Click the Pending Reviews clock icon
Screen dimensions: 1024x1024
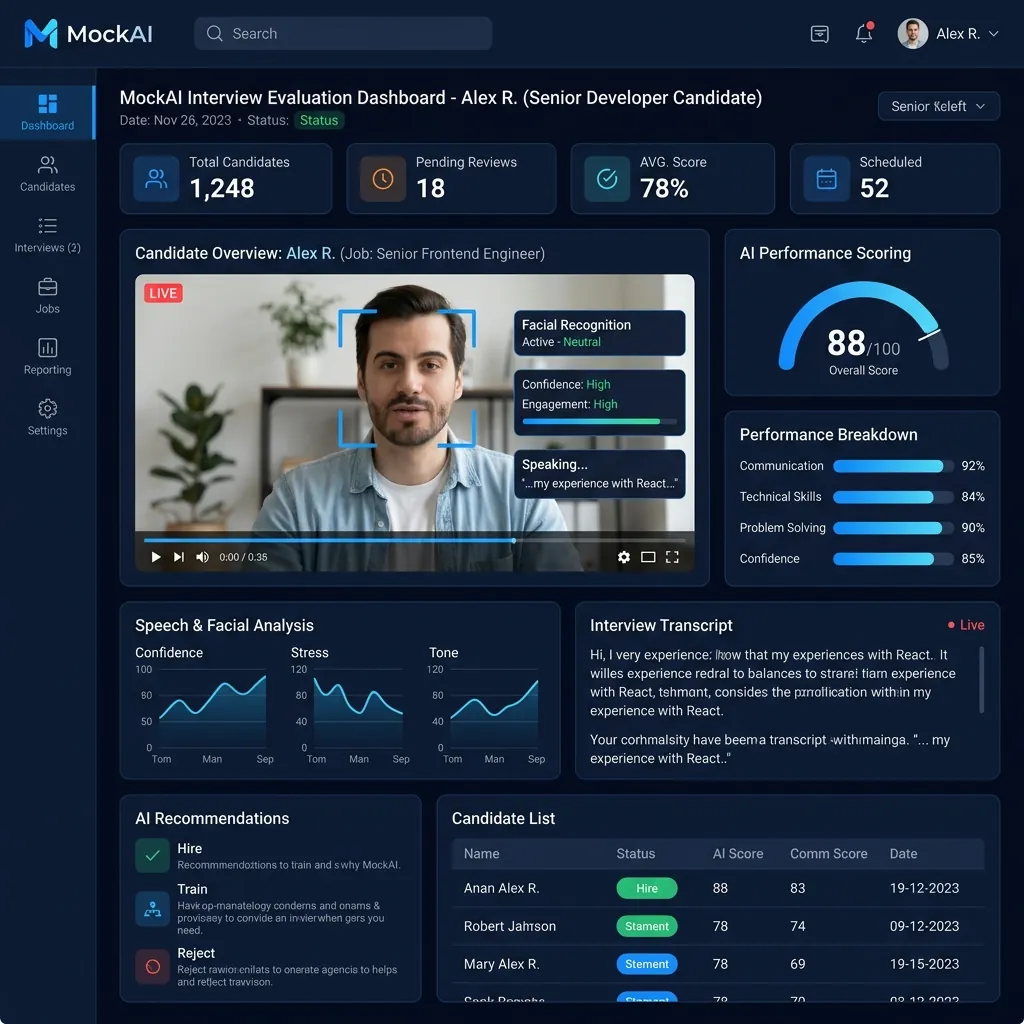point(383,179)
